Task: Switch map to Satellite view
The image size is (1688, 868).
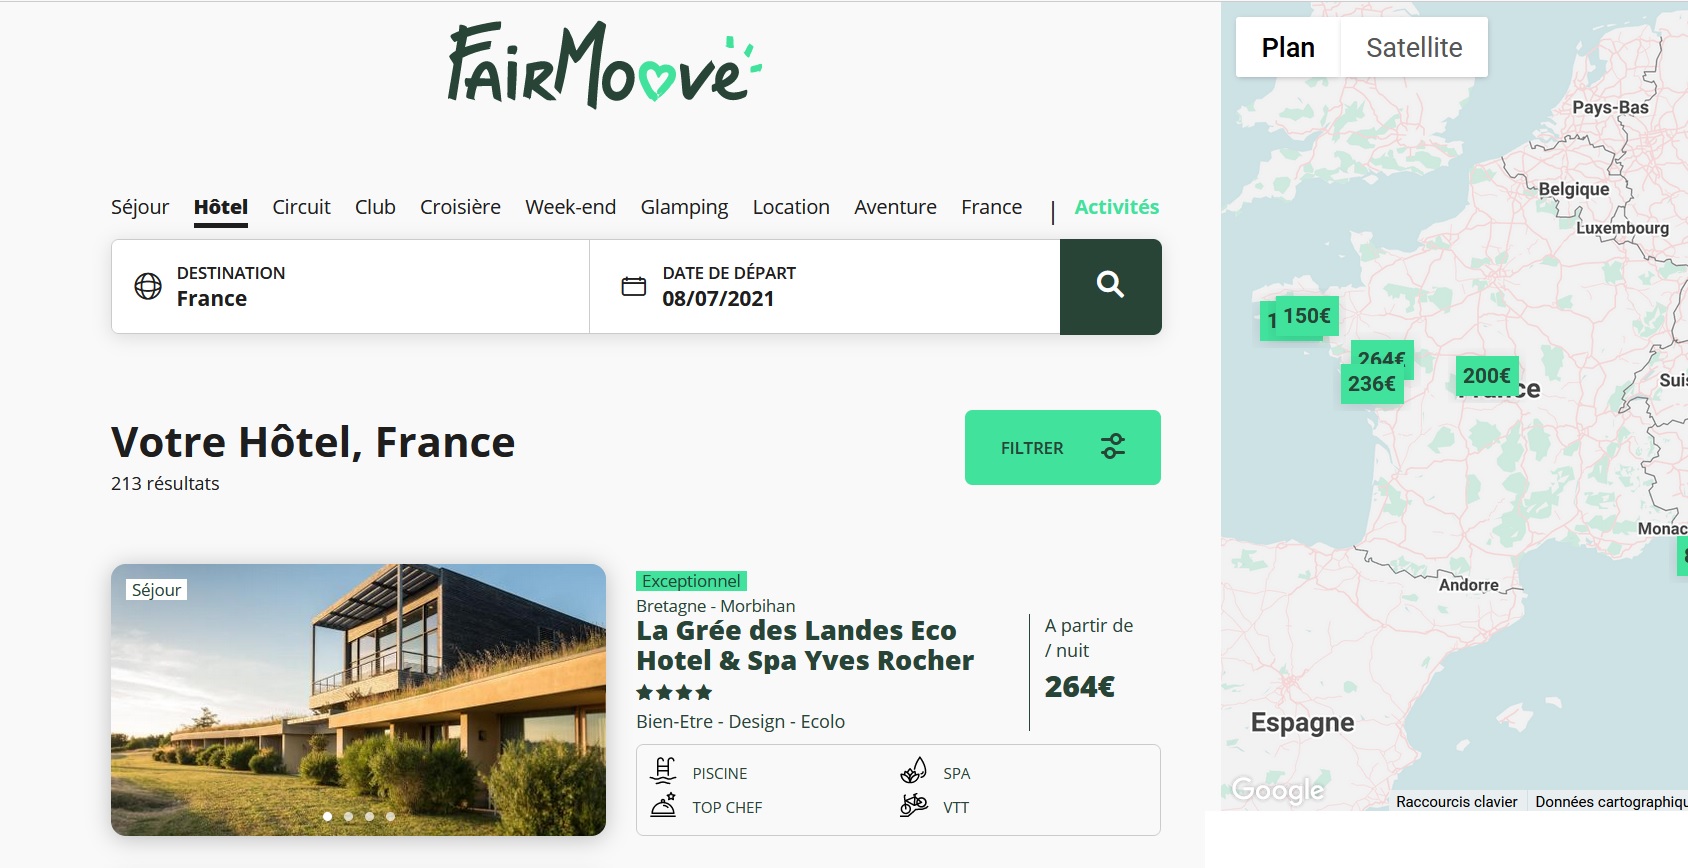Action: [1413, 48]
